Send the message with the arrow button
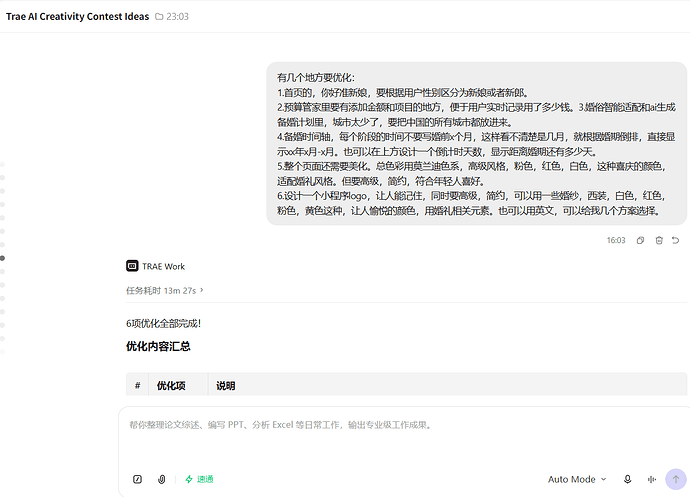This screenshot has height=497, width=690. click(675, 479)
